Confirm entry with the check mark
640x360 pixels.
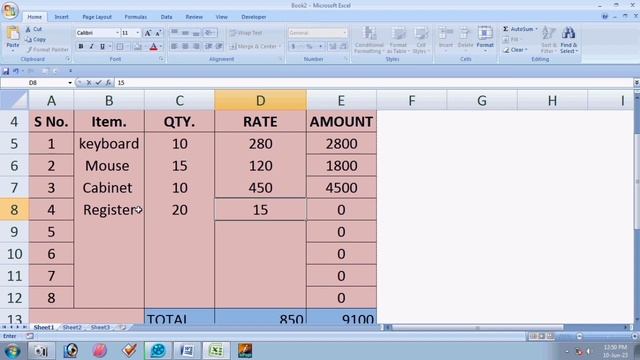[x=98, y=83]
